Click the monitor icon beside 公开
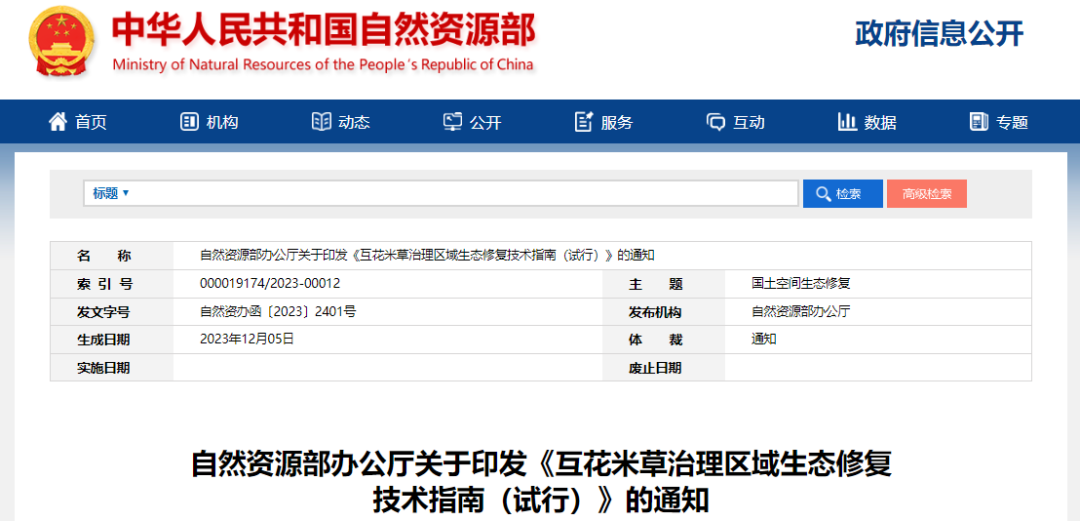 [453, 122]
